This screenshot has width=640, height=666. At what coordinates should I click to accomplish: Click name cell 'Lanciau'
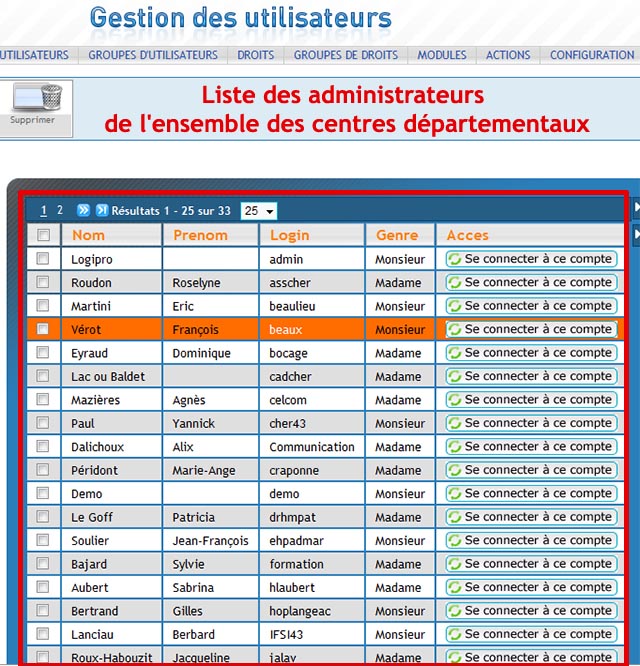click(x=92, y=635)
